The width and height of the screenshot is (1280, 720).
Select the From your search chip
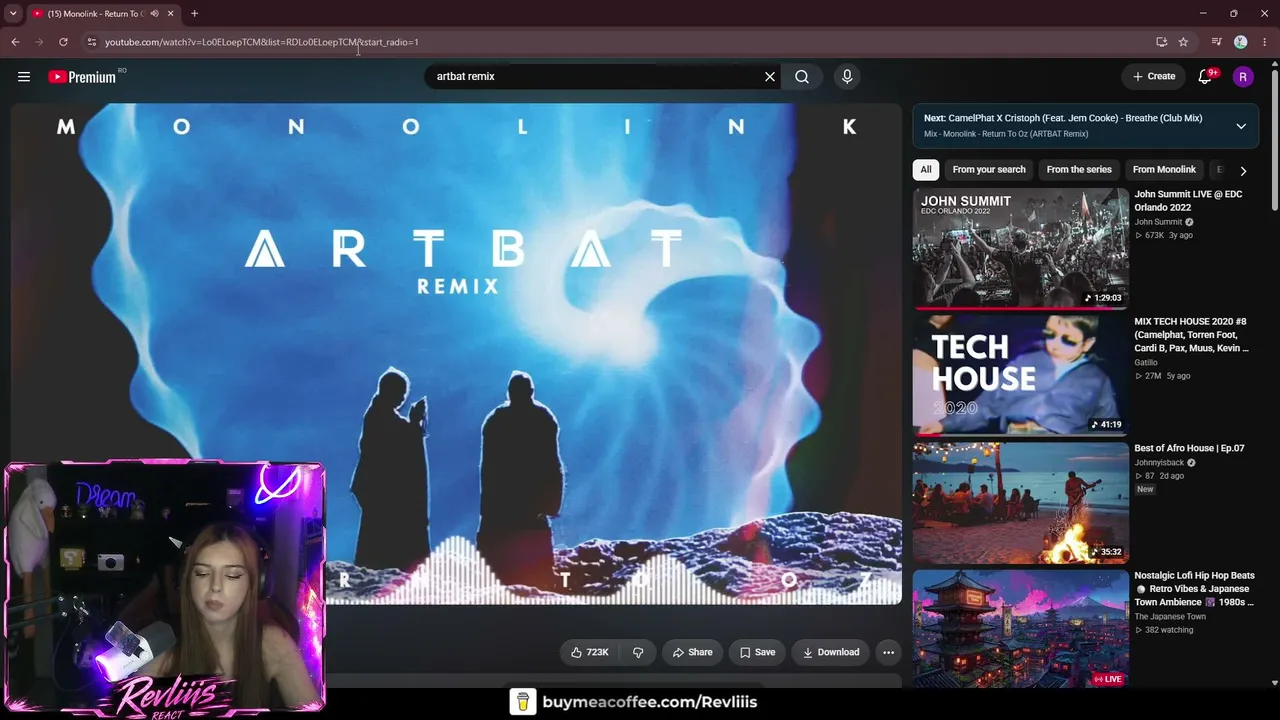989,170
